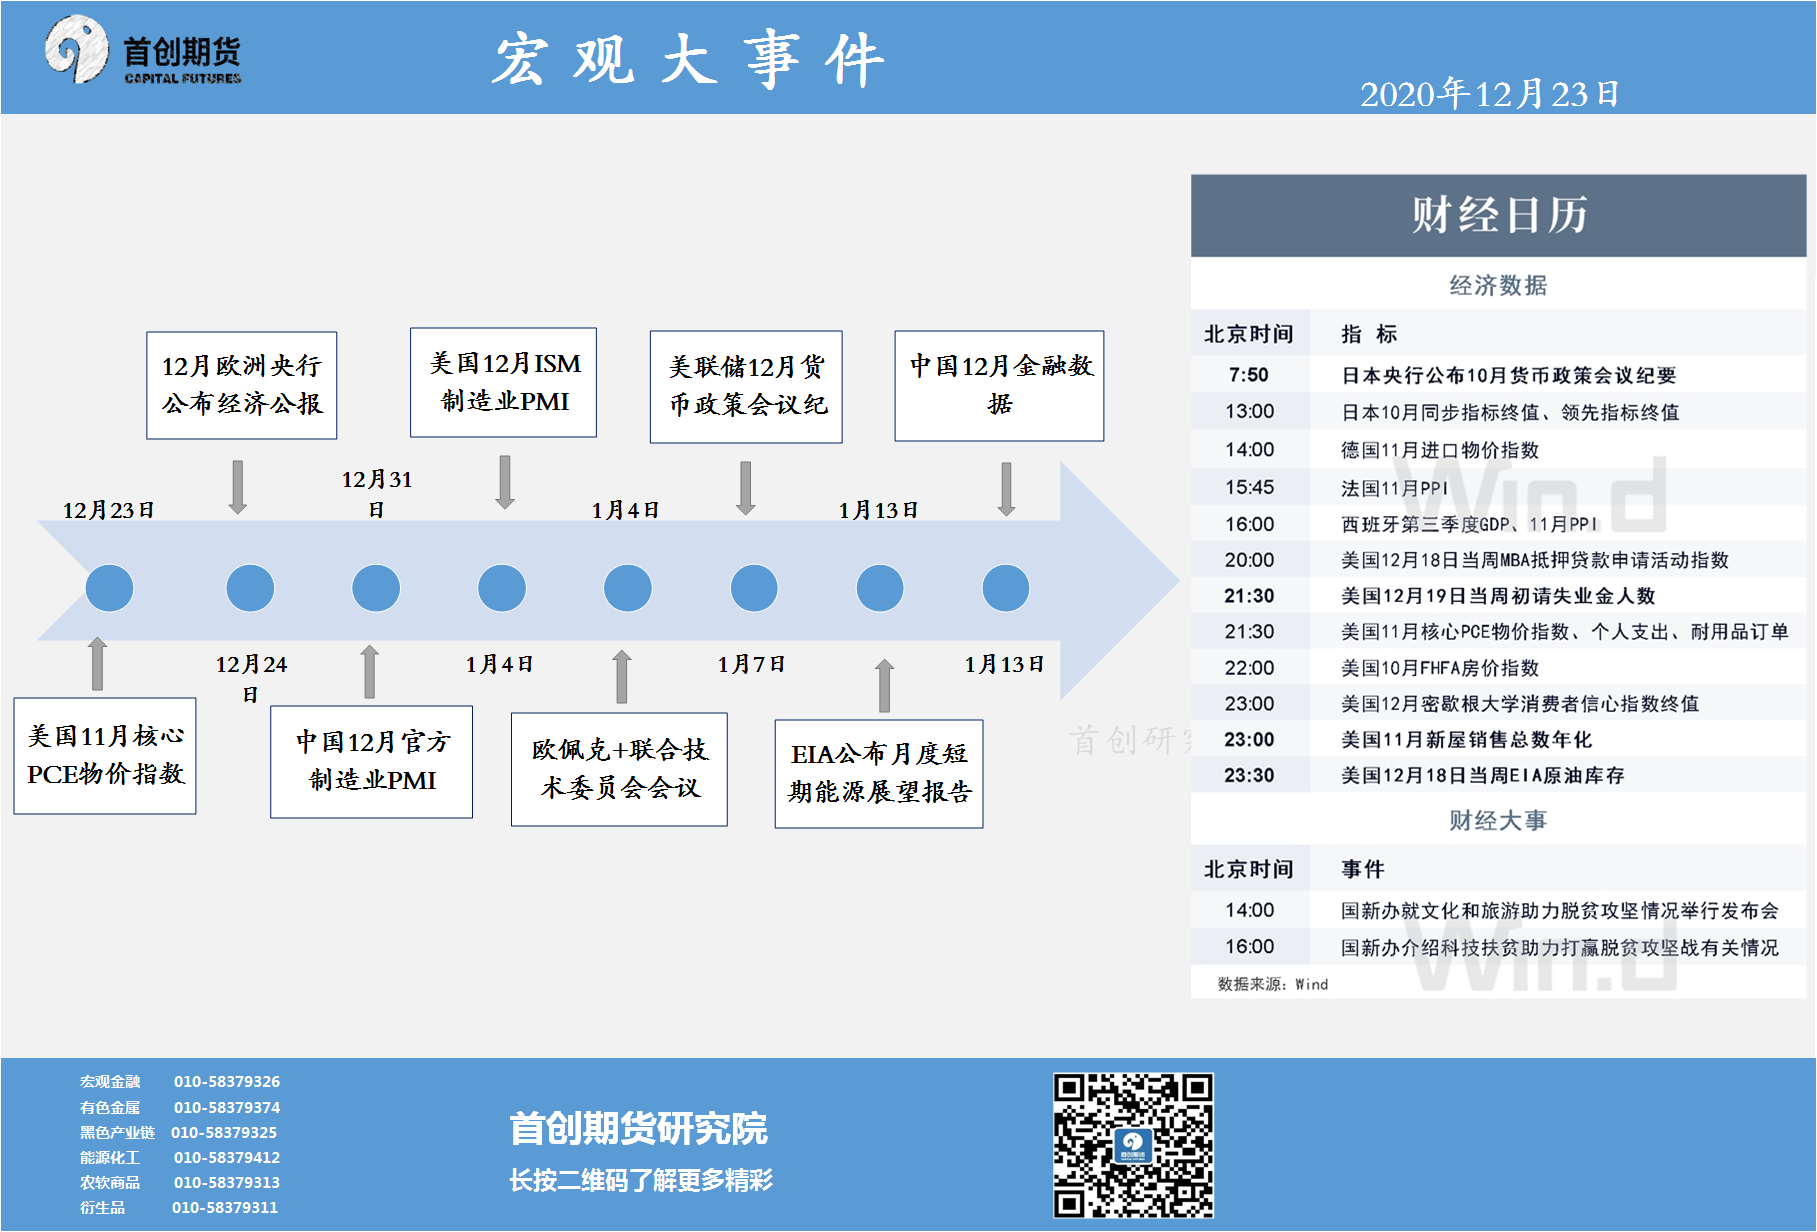Select the timeline dot above 12月24日 label
Image resolution: width=1817 pixels, height=1232 pixels.
coord(250,588)
